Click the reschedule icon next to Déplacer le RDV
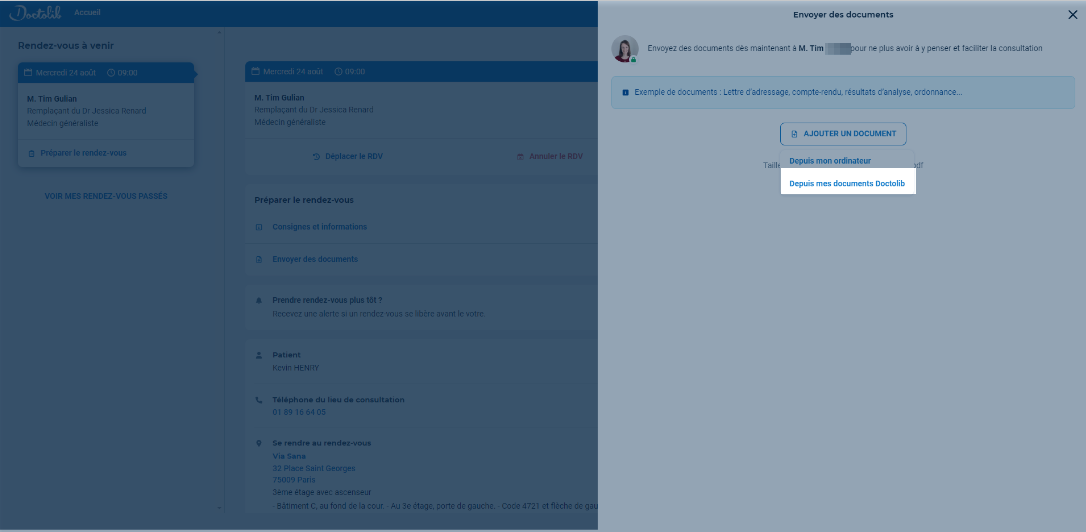Viewport: 1086px width, 532px height. pos(316,157)
